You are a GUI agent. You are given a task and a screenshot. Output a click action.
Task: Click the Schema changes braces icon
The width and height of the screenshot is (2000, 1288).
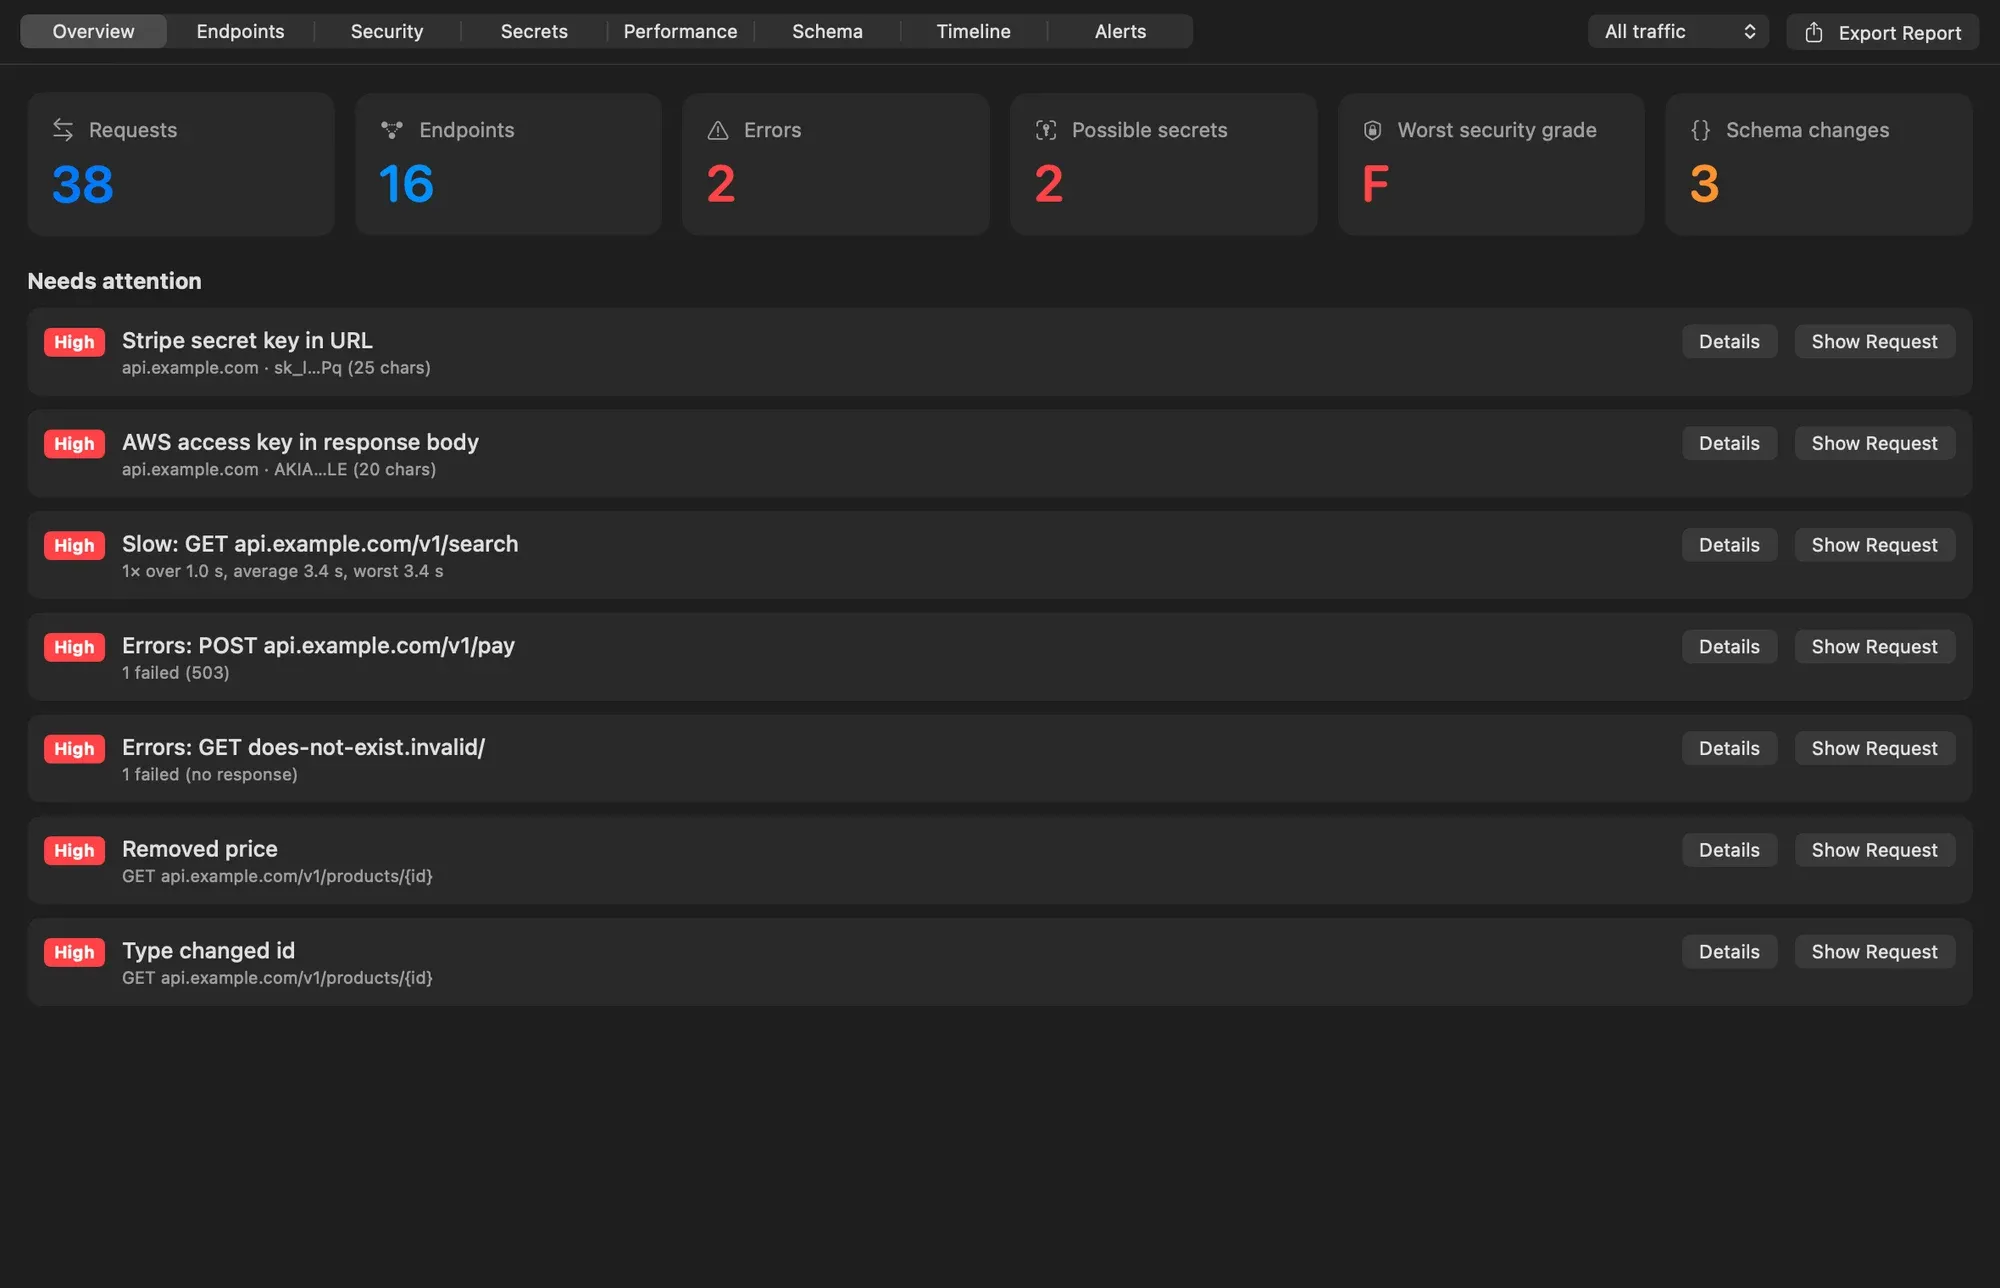(1701, 130)
